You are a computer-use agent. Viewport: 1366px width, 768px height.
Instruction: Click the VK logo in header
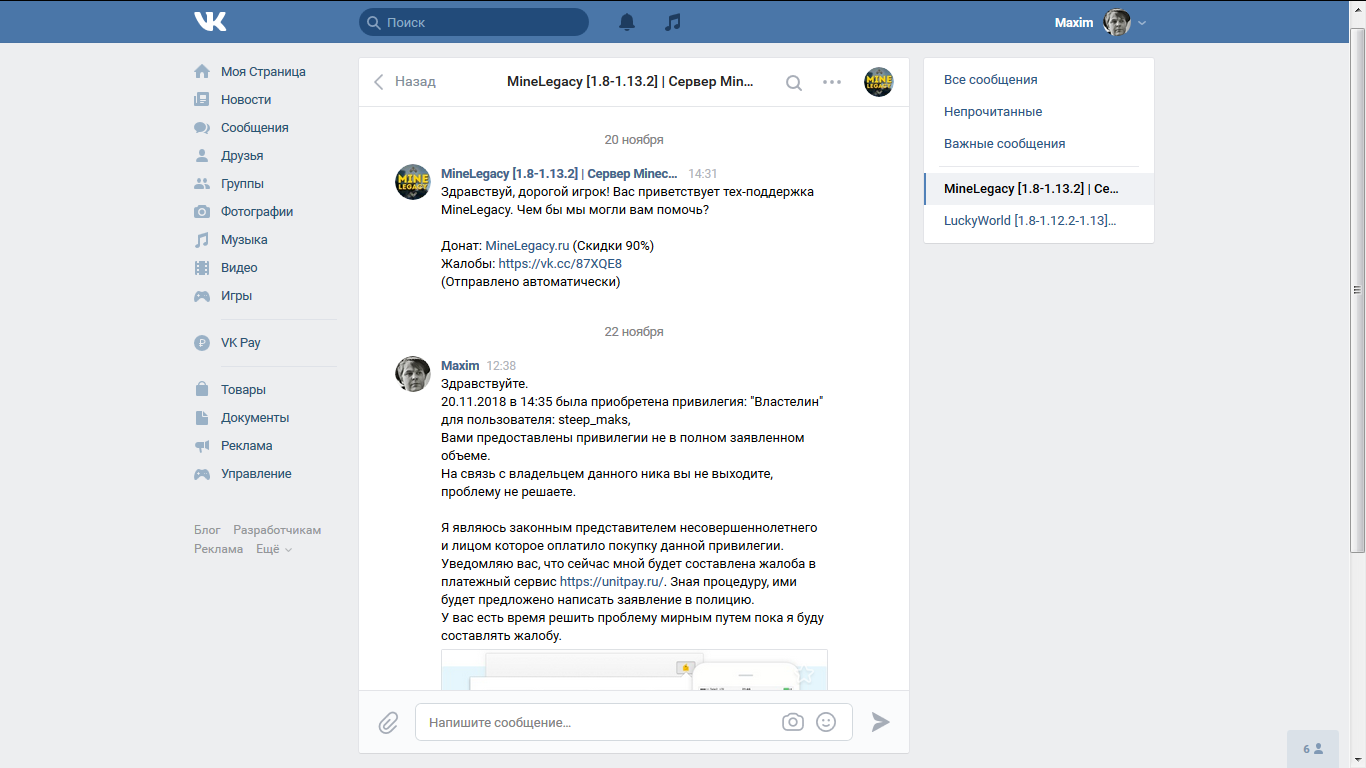point(210,22)
